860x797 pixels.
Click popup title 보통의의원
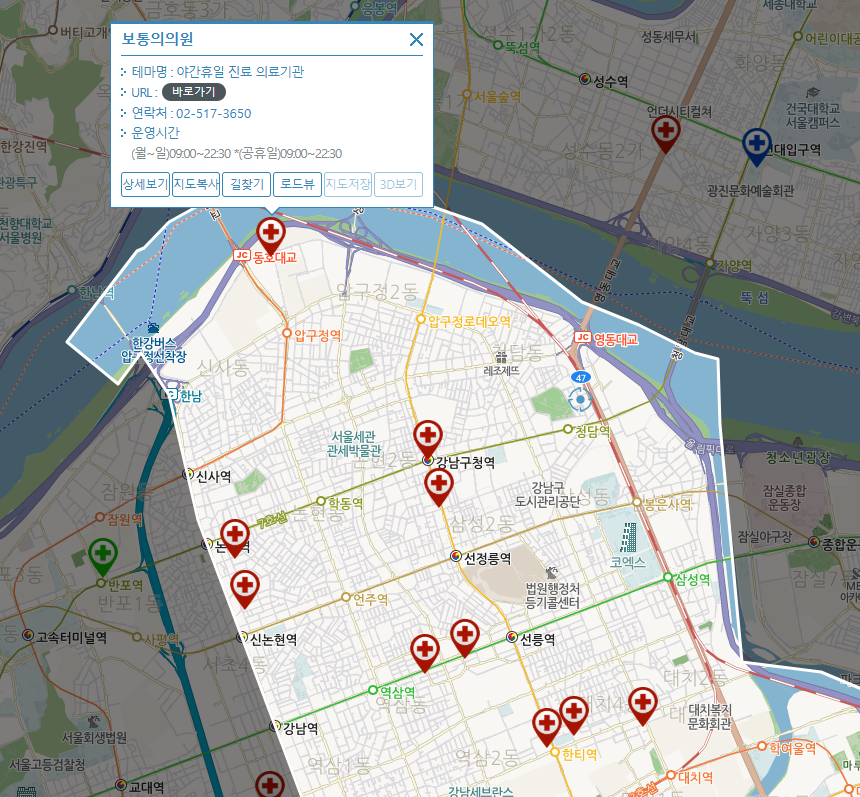tap(157, 39)
